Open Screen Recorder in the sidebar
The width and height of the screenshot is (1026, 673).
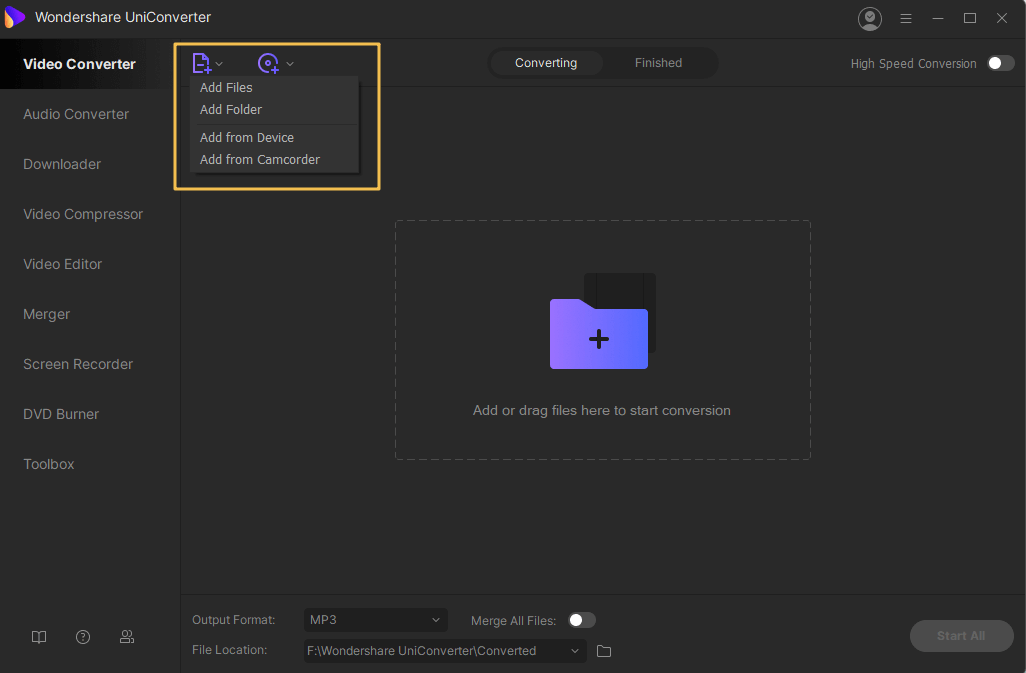point(78,364)
